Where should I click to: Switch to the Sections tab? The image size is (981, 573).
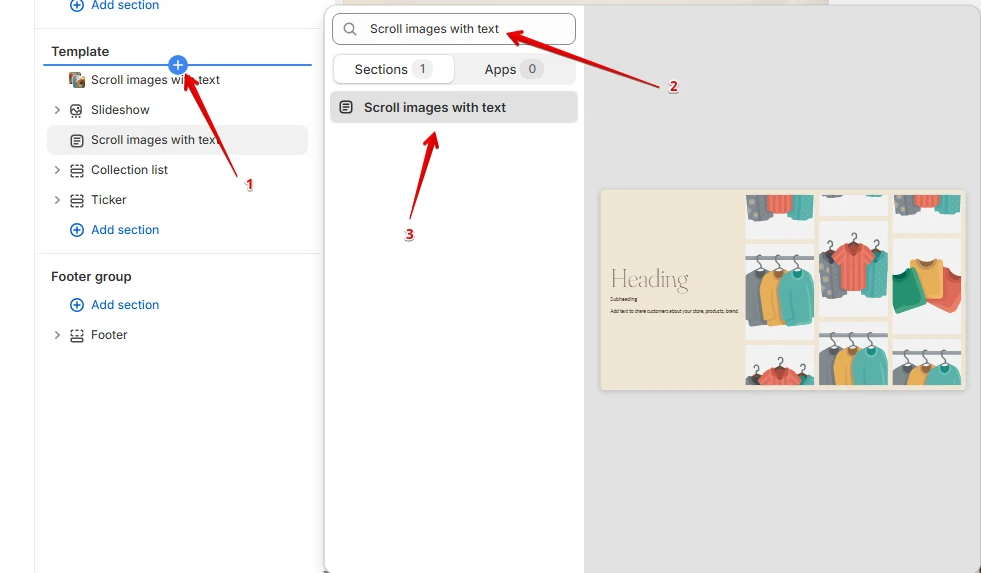click(x=394, y=69)
